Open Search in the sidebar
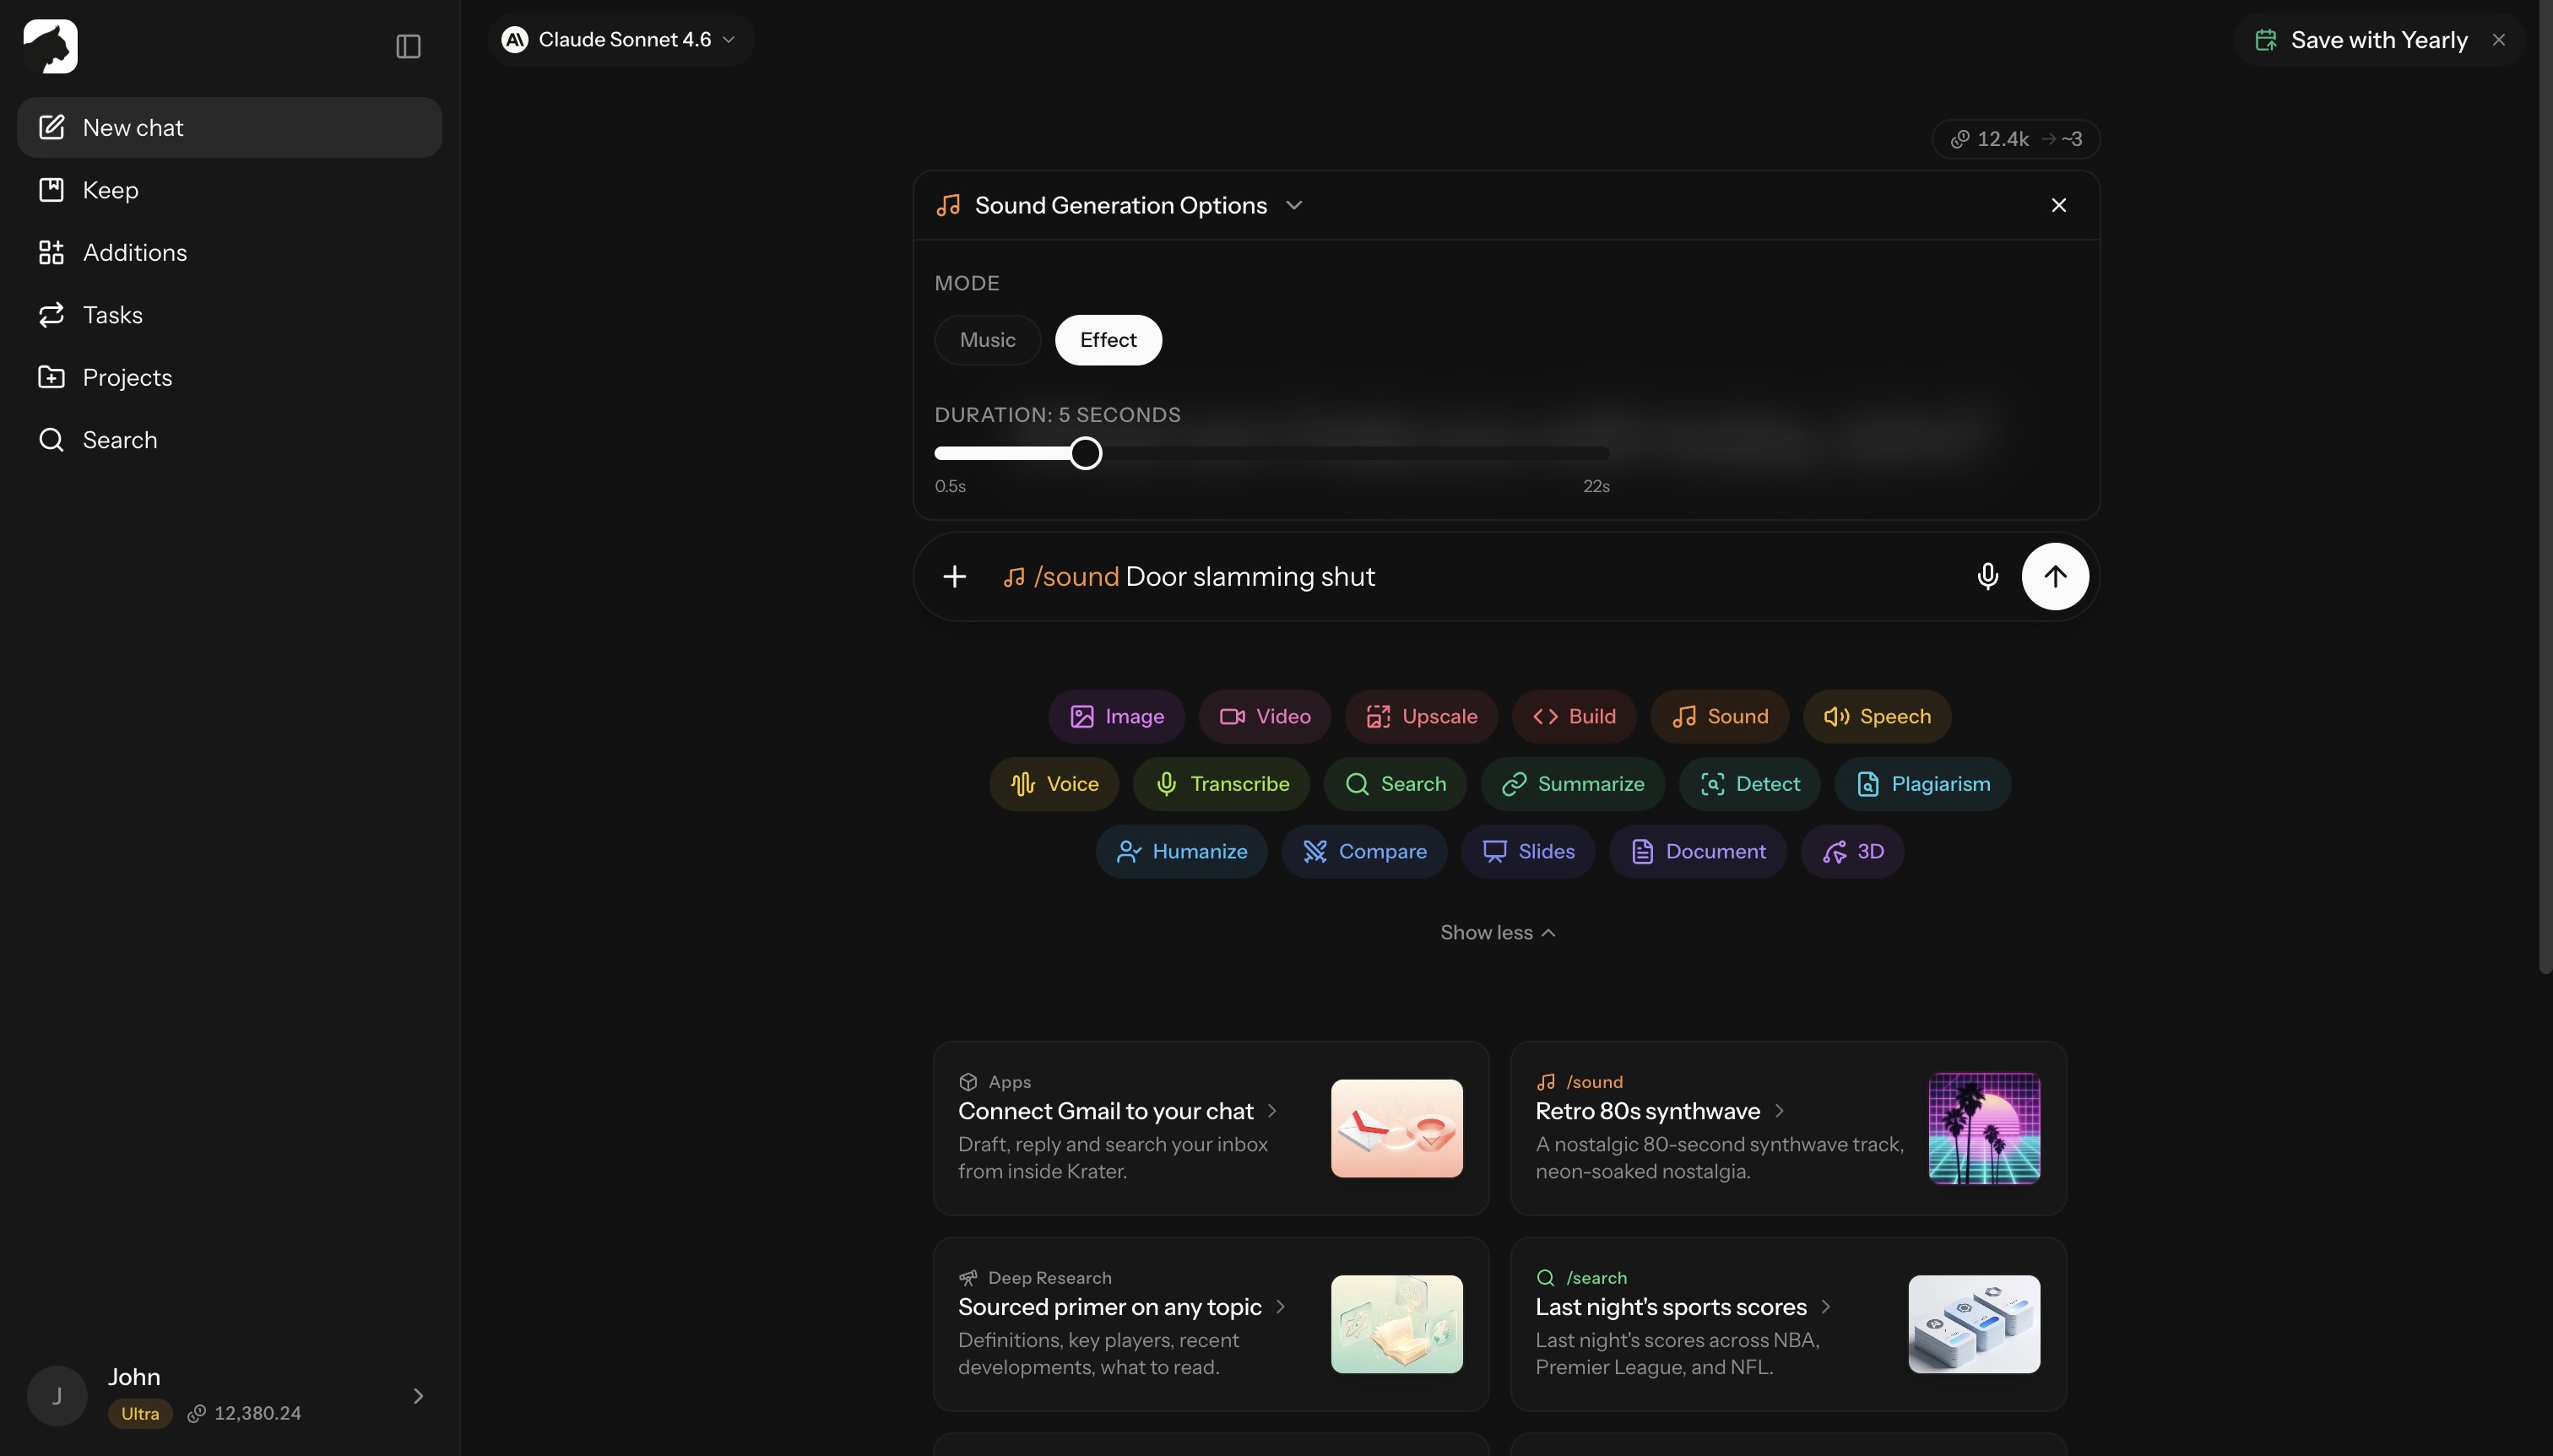Image resolution: width=2553 pixels, height=1456 pixels. 229,440
